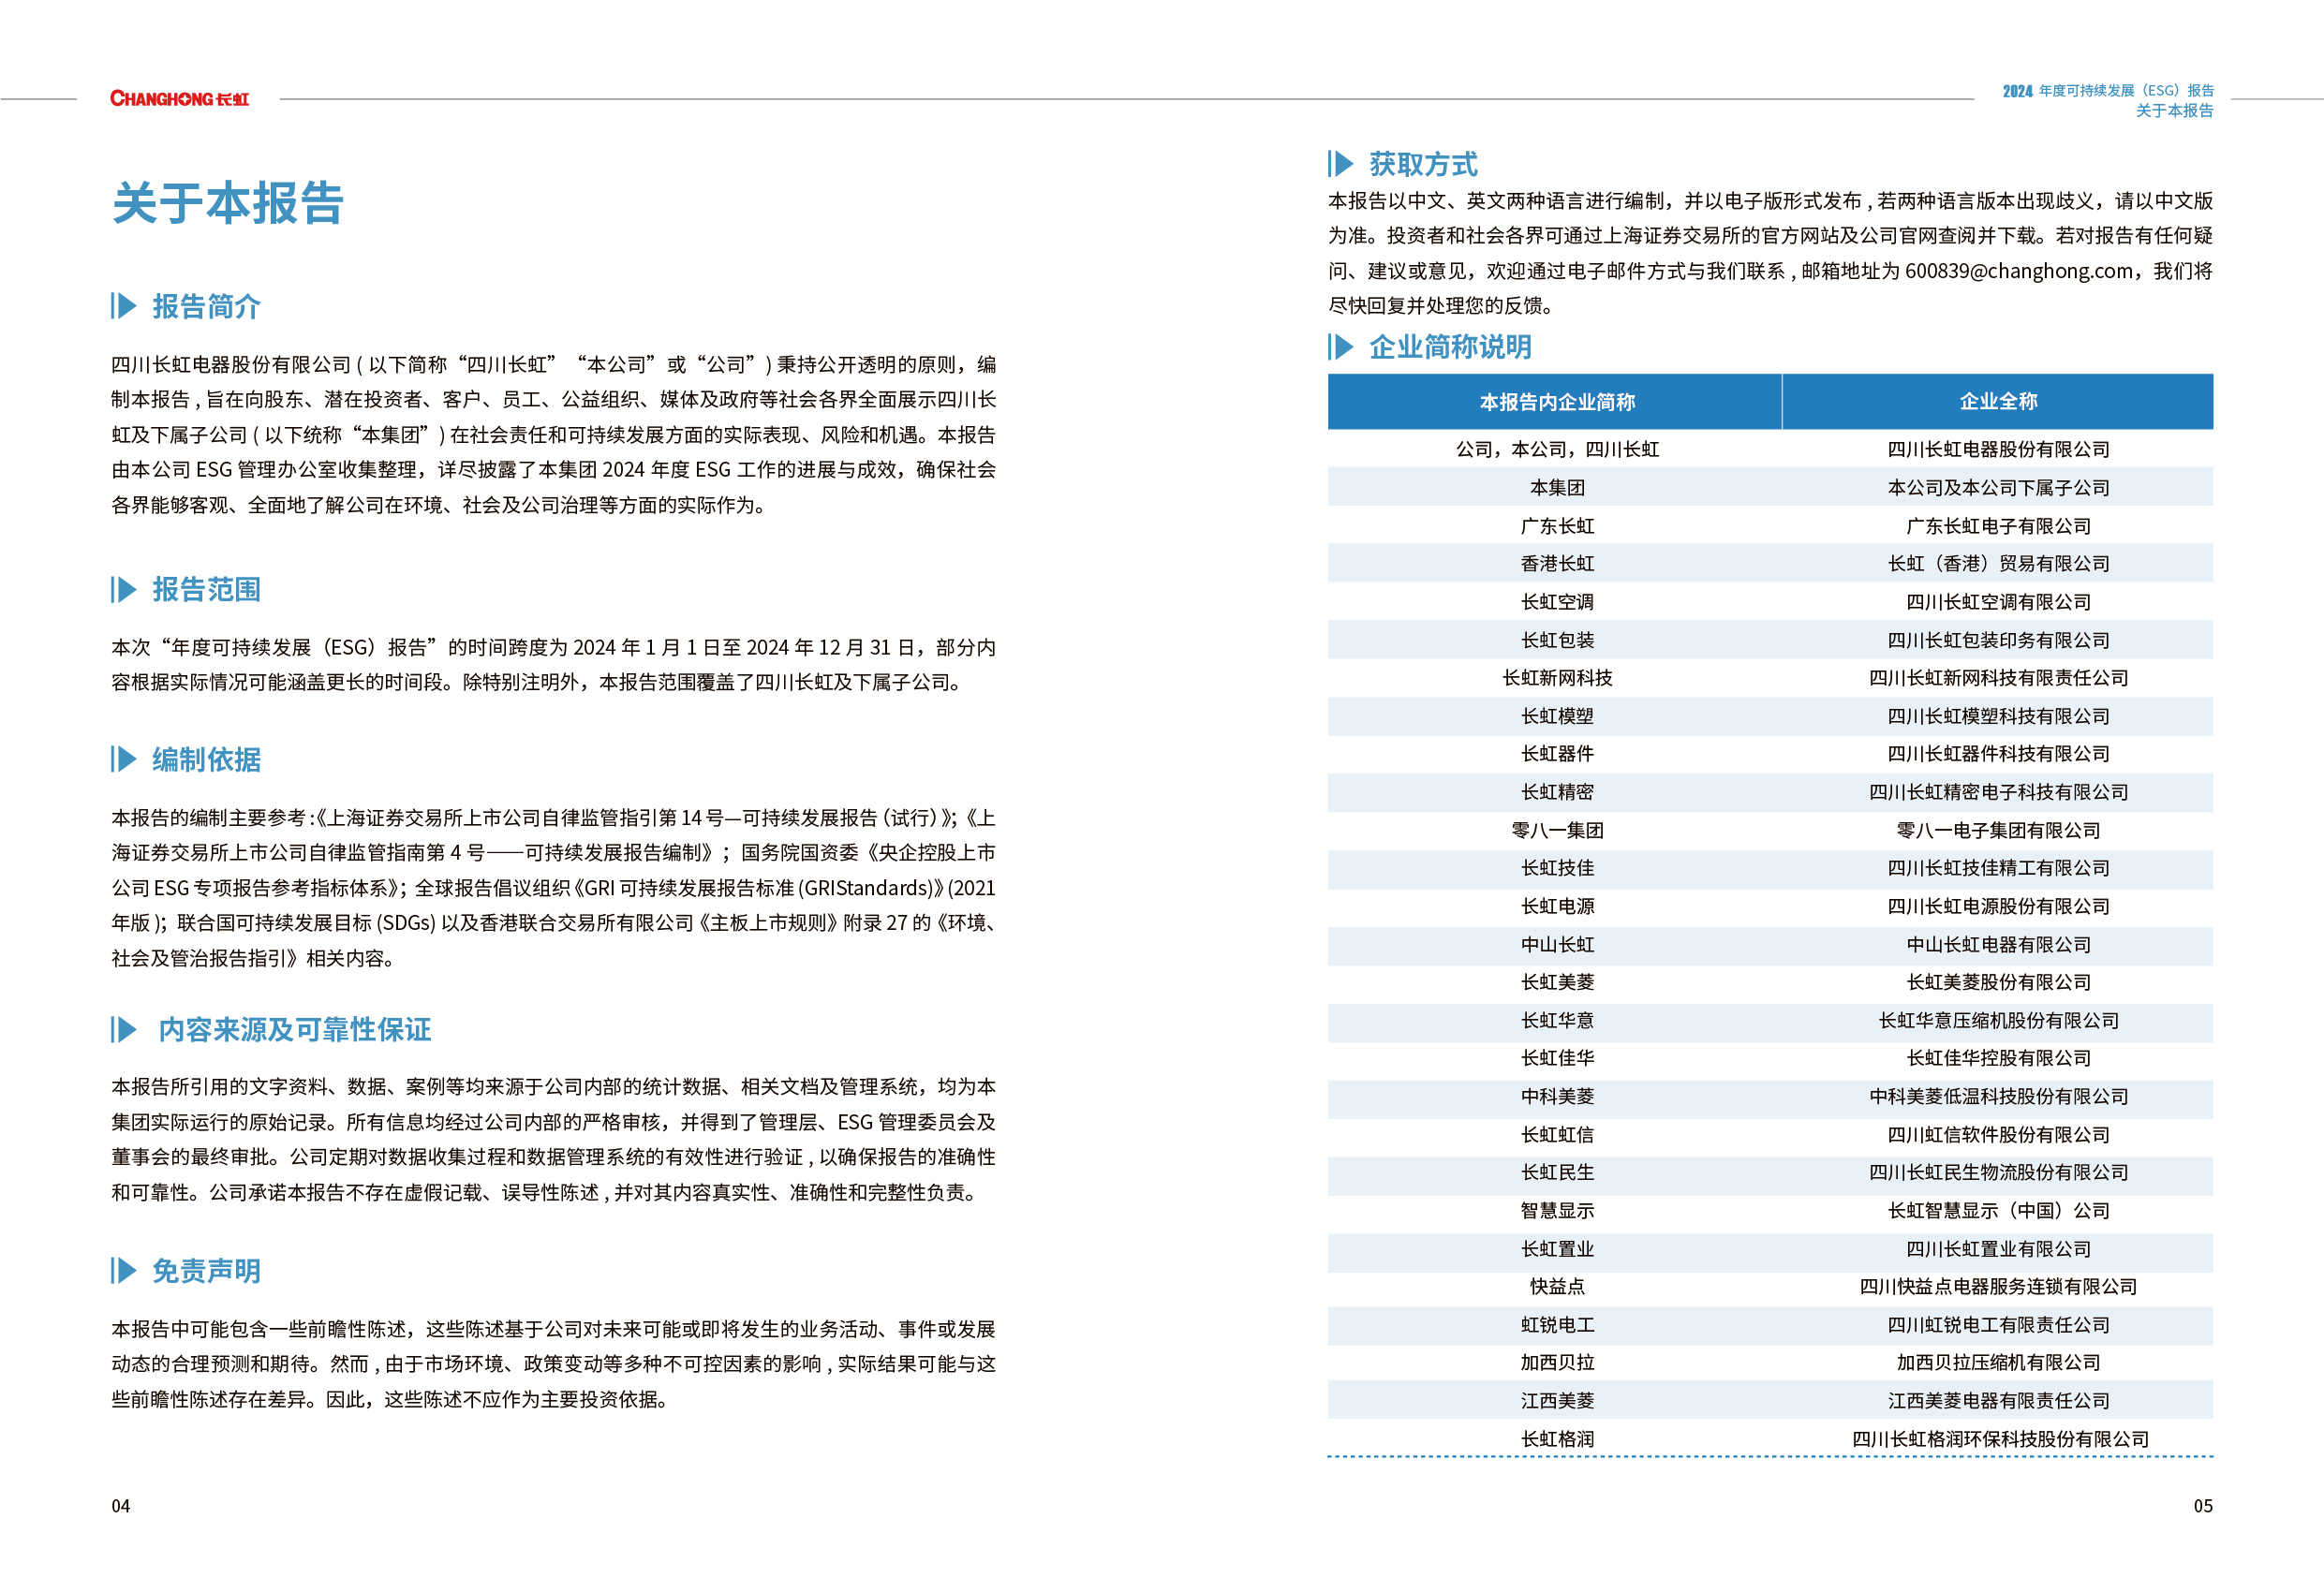Viewport: 2324px width, 1577px height.
Task: Click the cell 长虹新网科技
Action: pyautogui.click(x=1557, y=677)
